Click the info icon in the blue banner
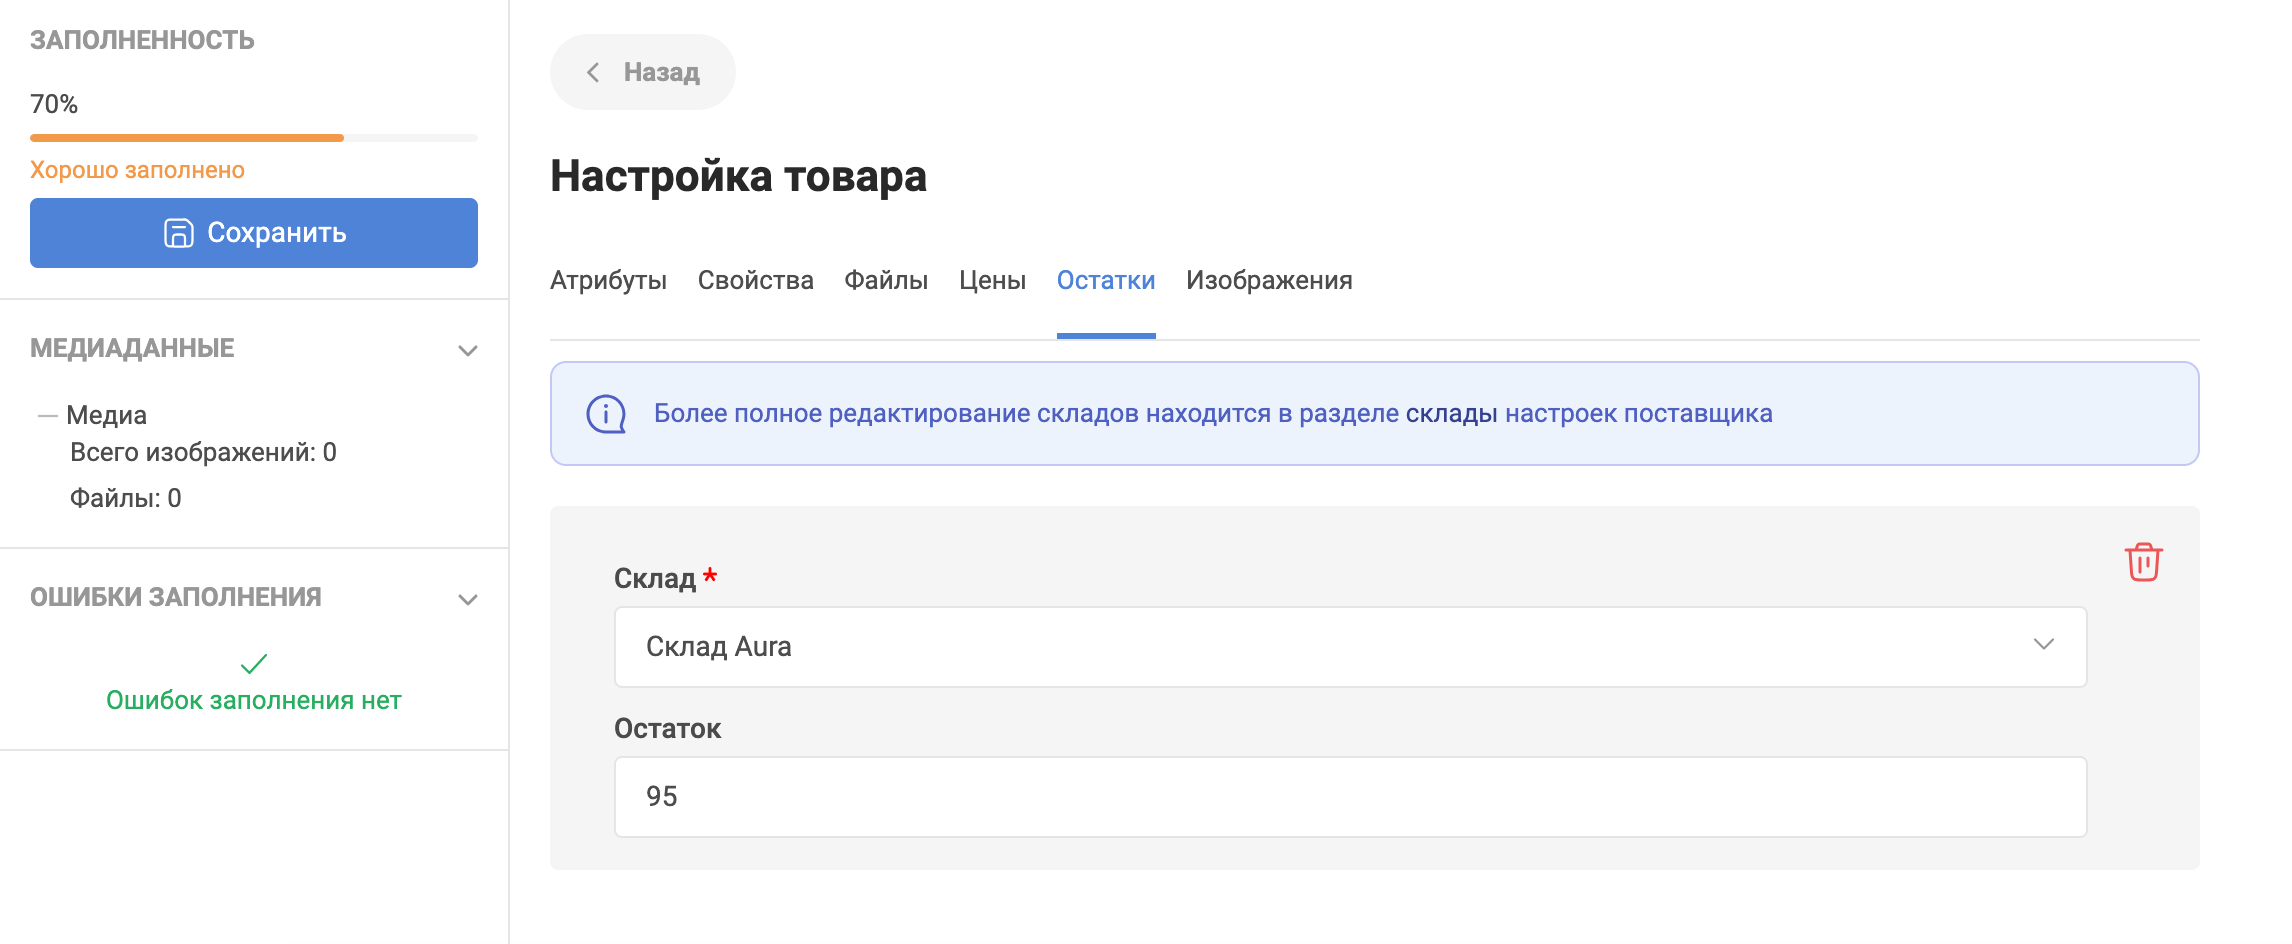Screen dimensions: 2292x944 click(606, 414)
